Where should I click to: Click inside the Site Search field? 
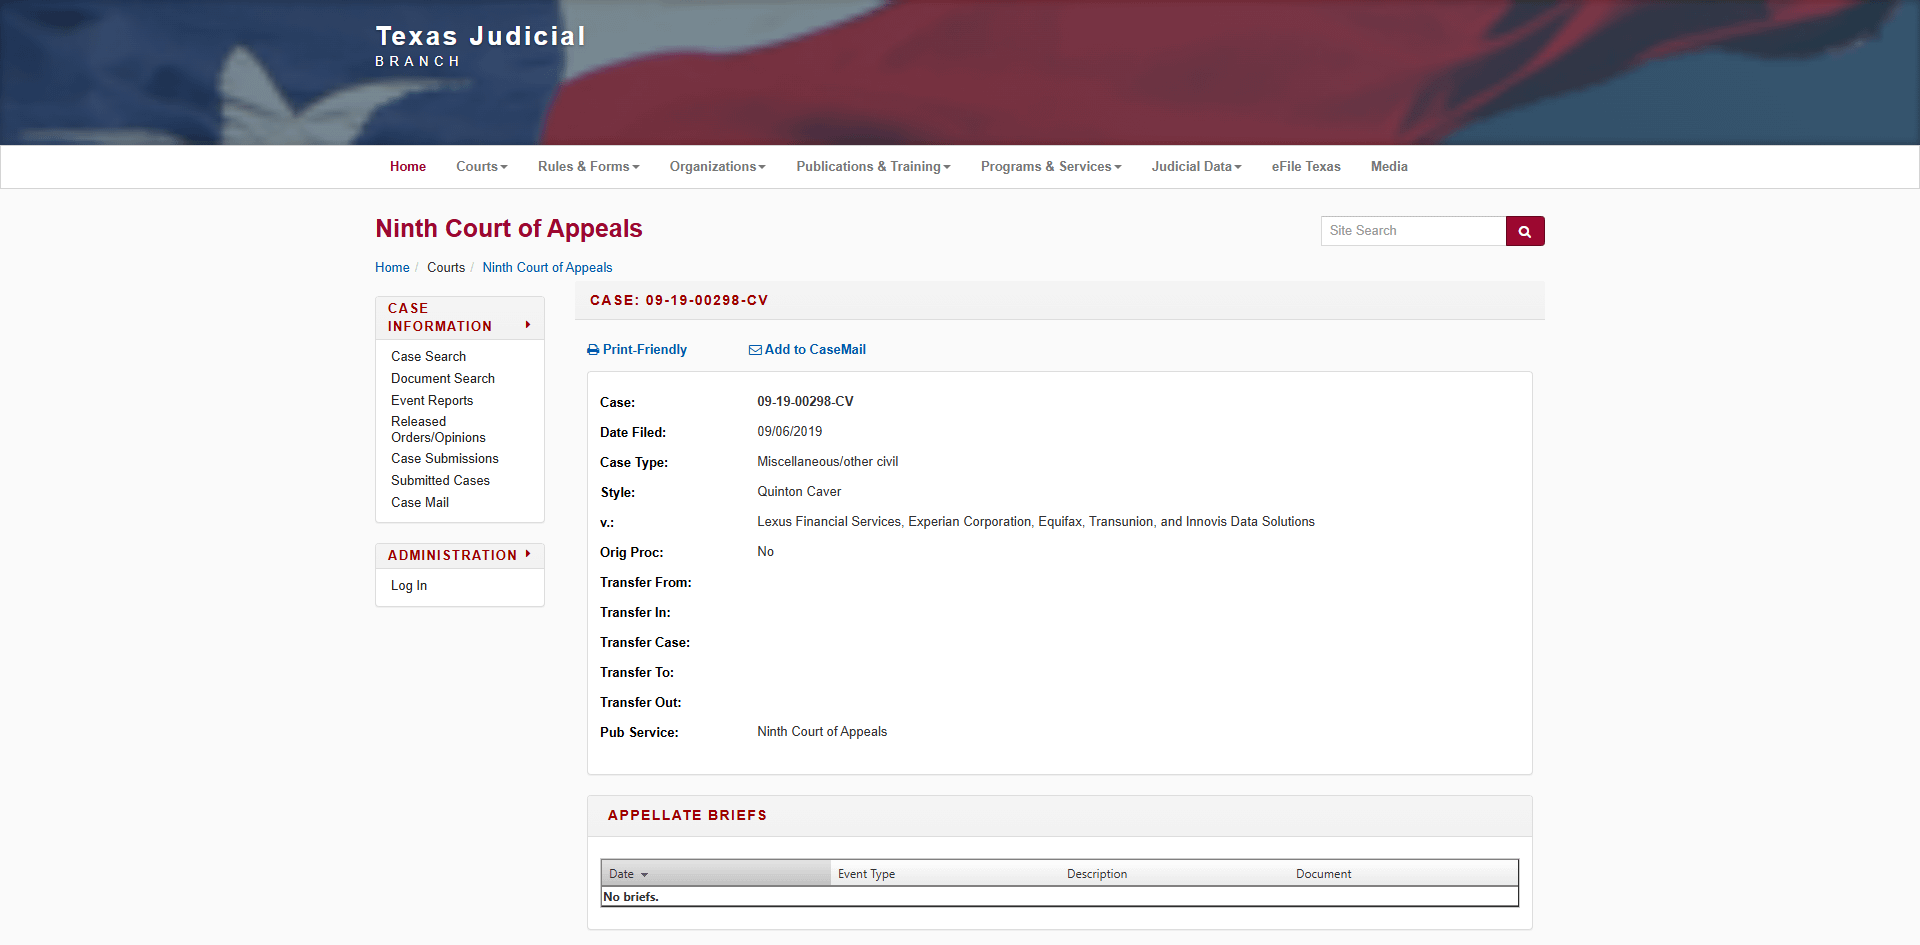1413,231
